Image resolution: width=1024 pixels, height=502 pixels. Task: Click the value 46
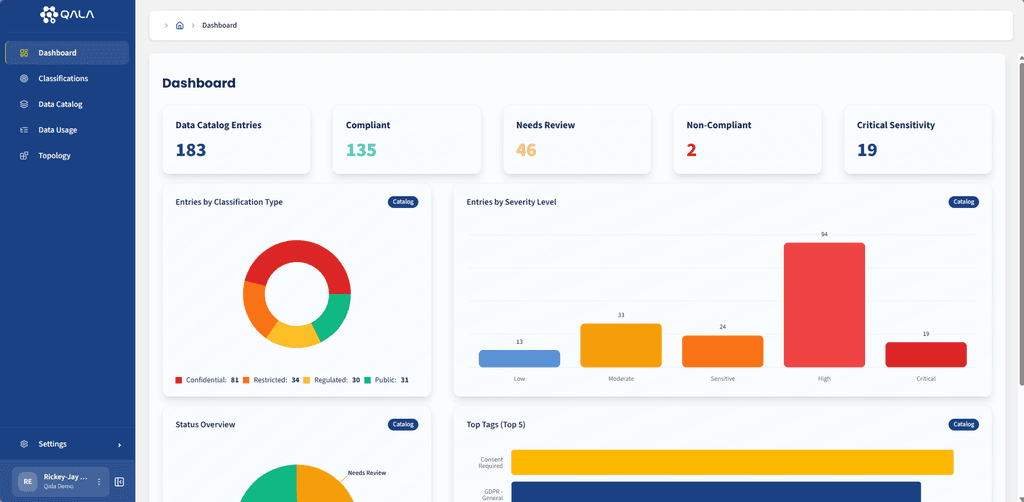526,150
